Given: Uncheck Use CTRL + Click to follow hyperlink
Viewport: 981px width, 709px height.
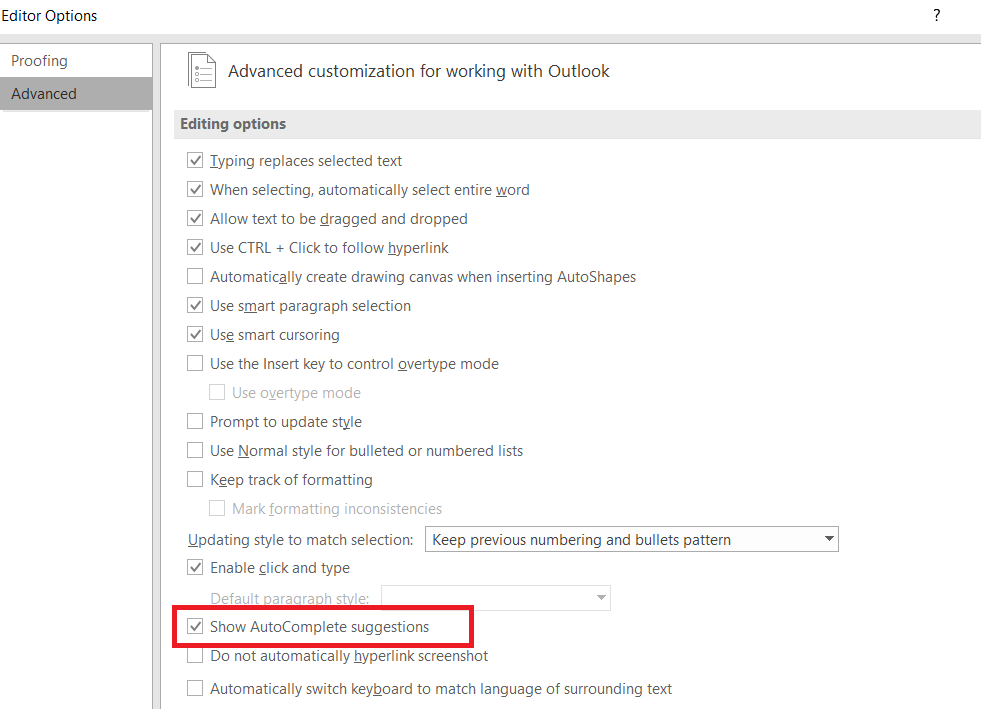Looking at the screenshot, I should pos(195,247).
